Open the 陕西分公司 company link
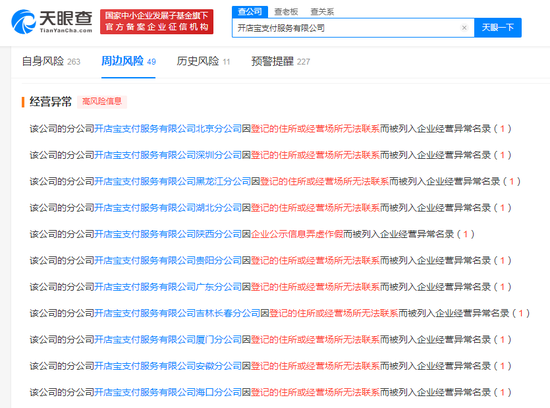The height and width of the screenshot is (408, 550). pos(168,234)
